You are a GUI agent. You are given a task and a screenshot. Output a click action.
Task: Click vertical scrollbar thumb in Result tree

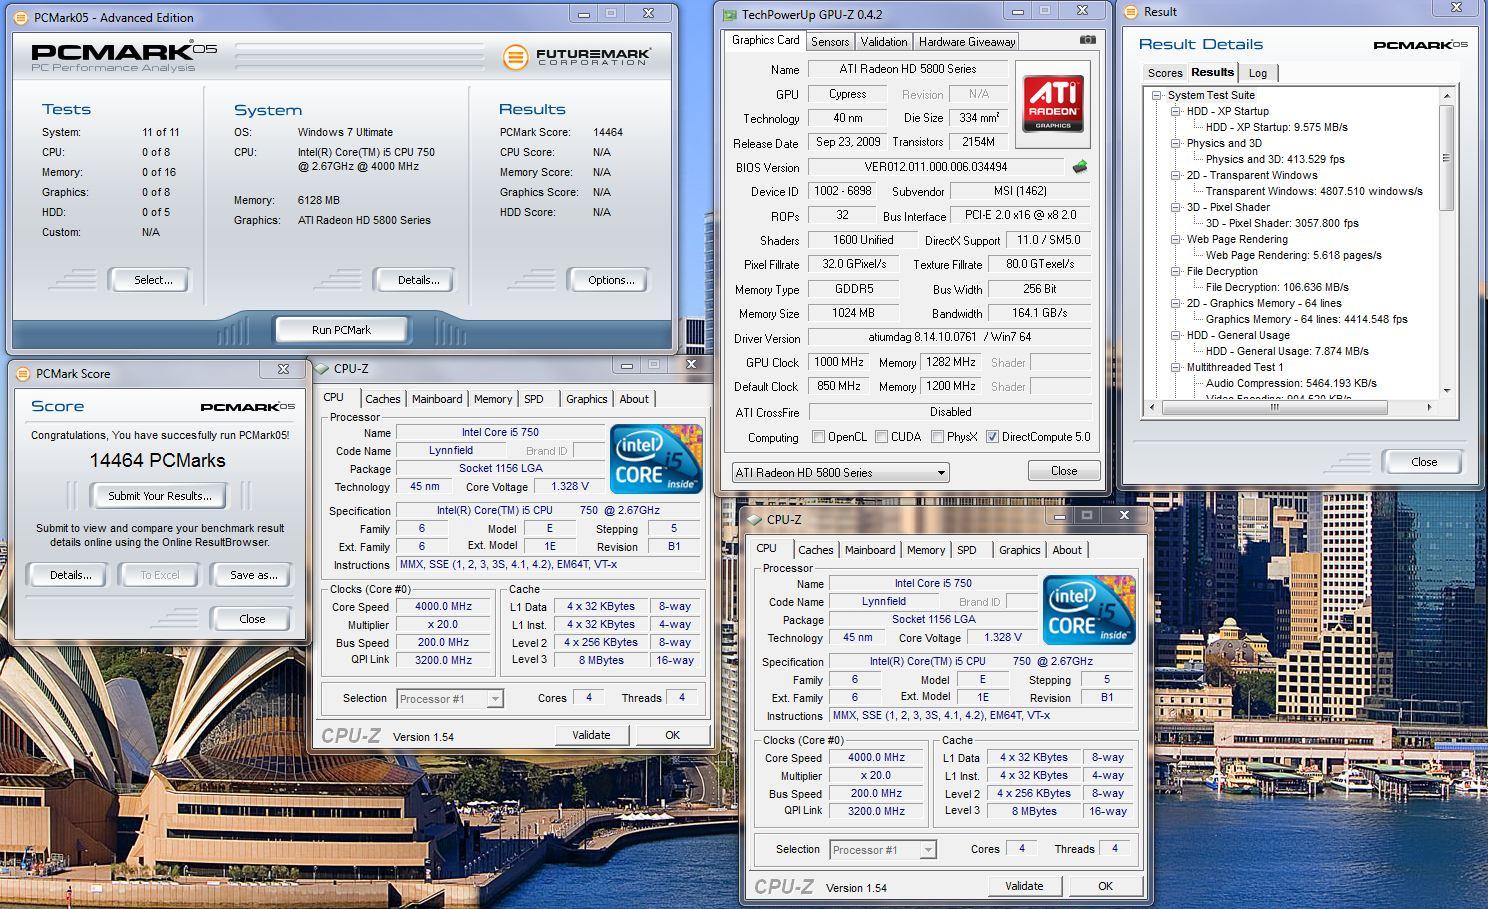tap(1446, 156)
